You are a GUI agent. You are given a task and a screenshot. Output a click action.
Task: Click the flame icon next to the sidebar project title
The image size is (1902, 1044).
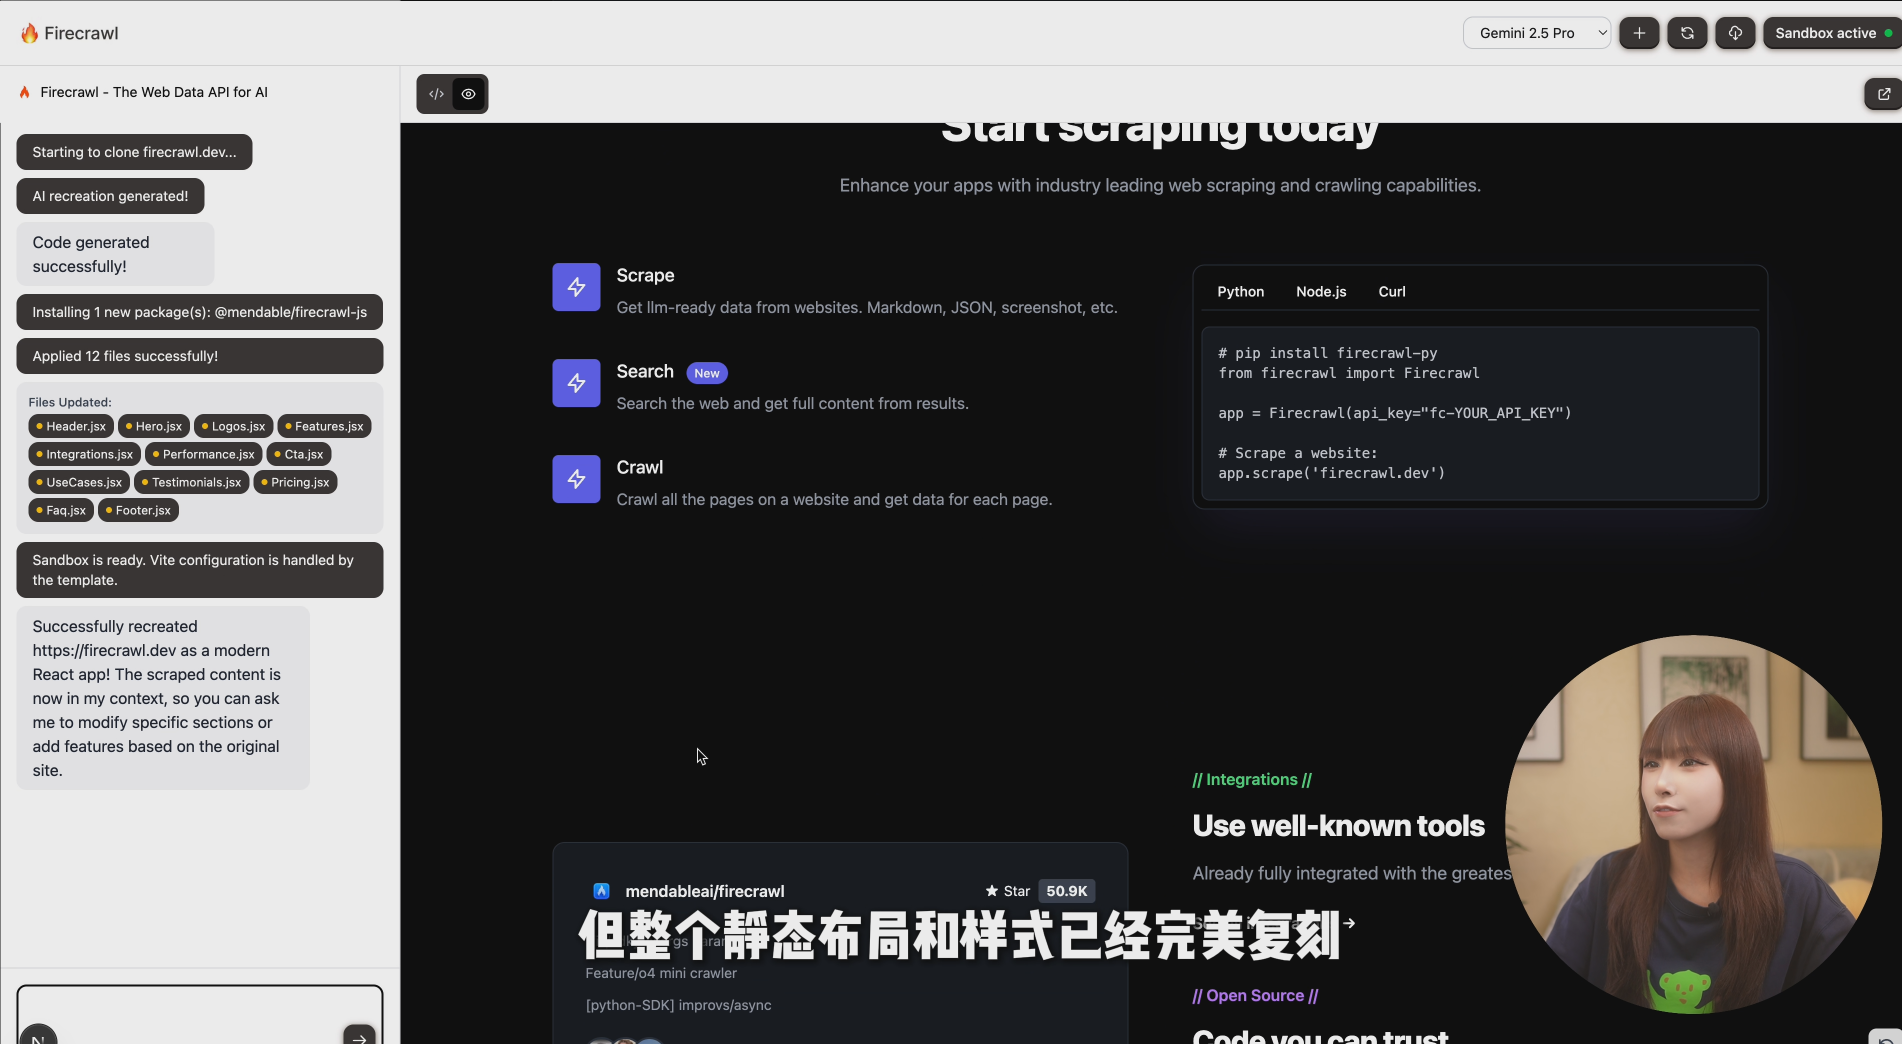[24, 91]
